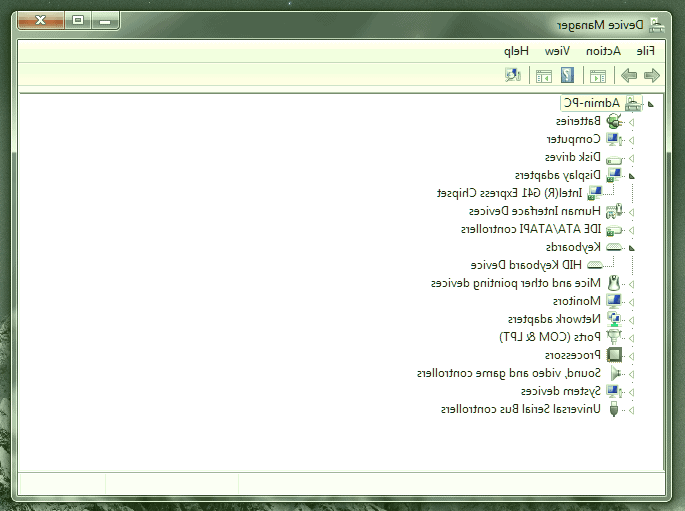The image size is (685, 511).
Task: Click the mouse icon for pointing devices
Action: point(614,283)
